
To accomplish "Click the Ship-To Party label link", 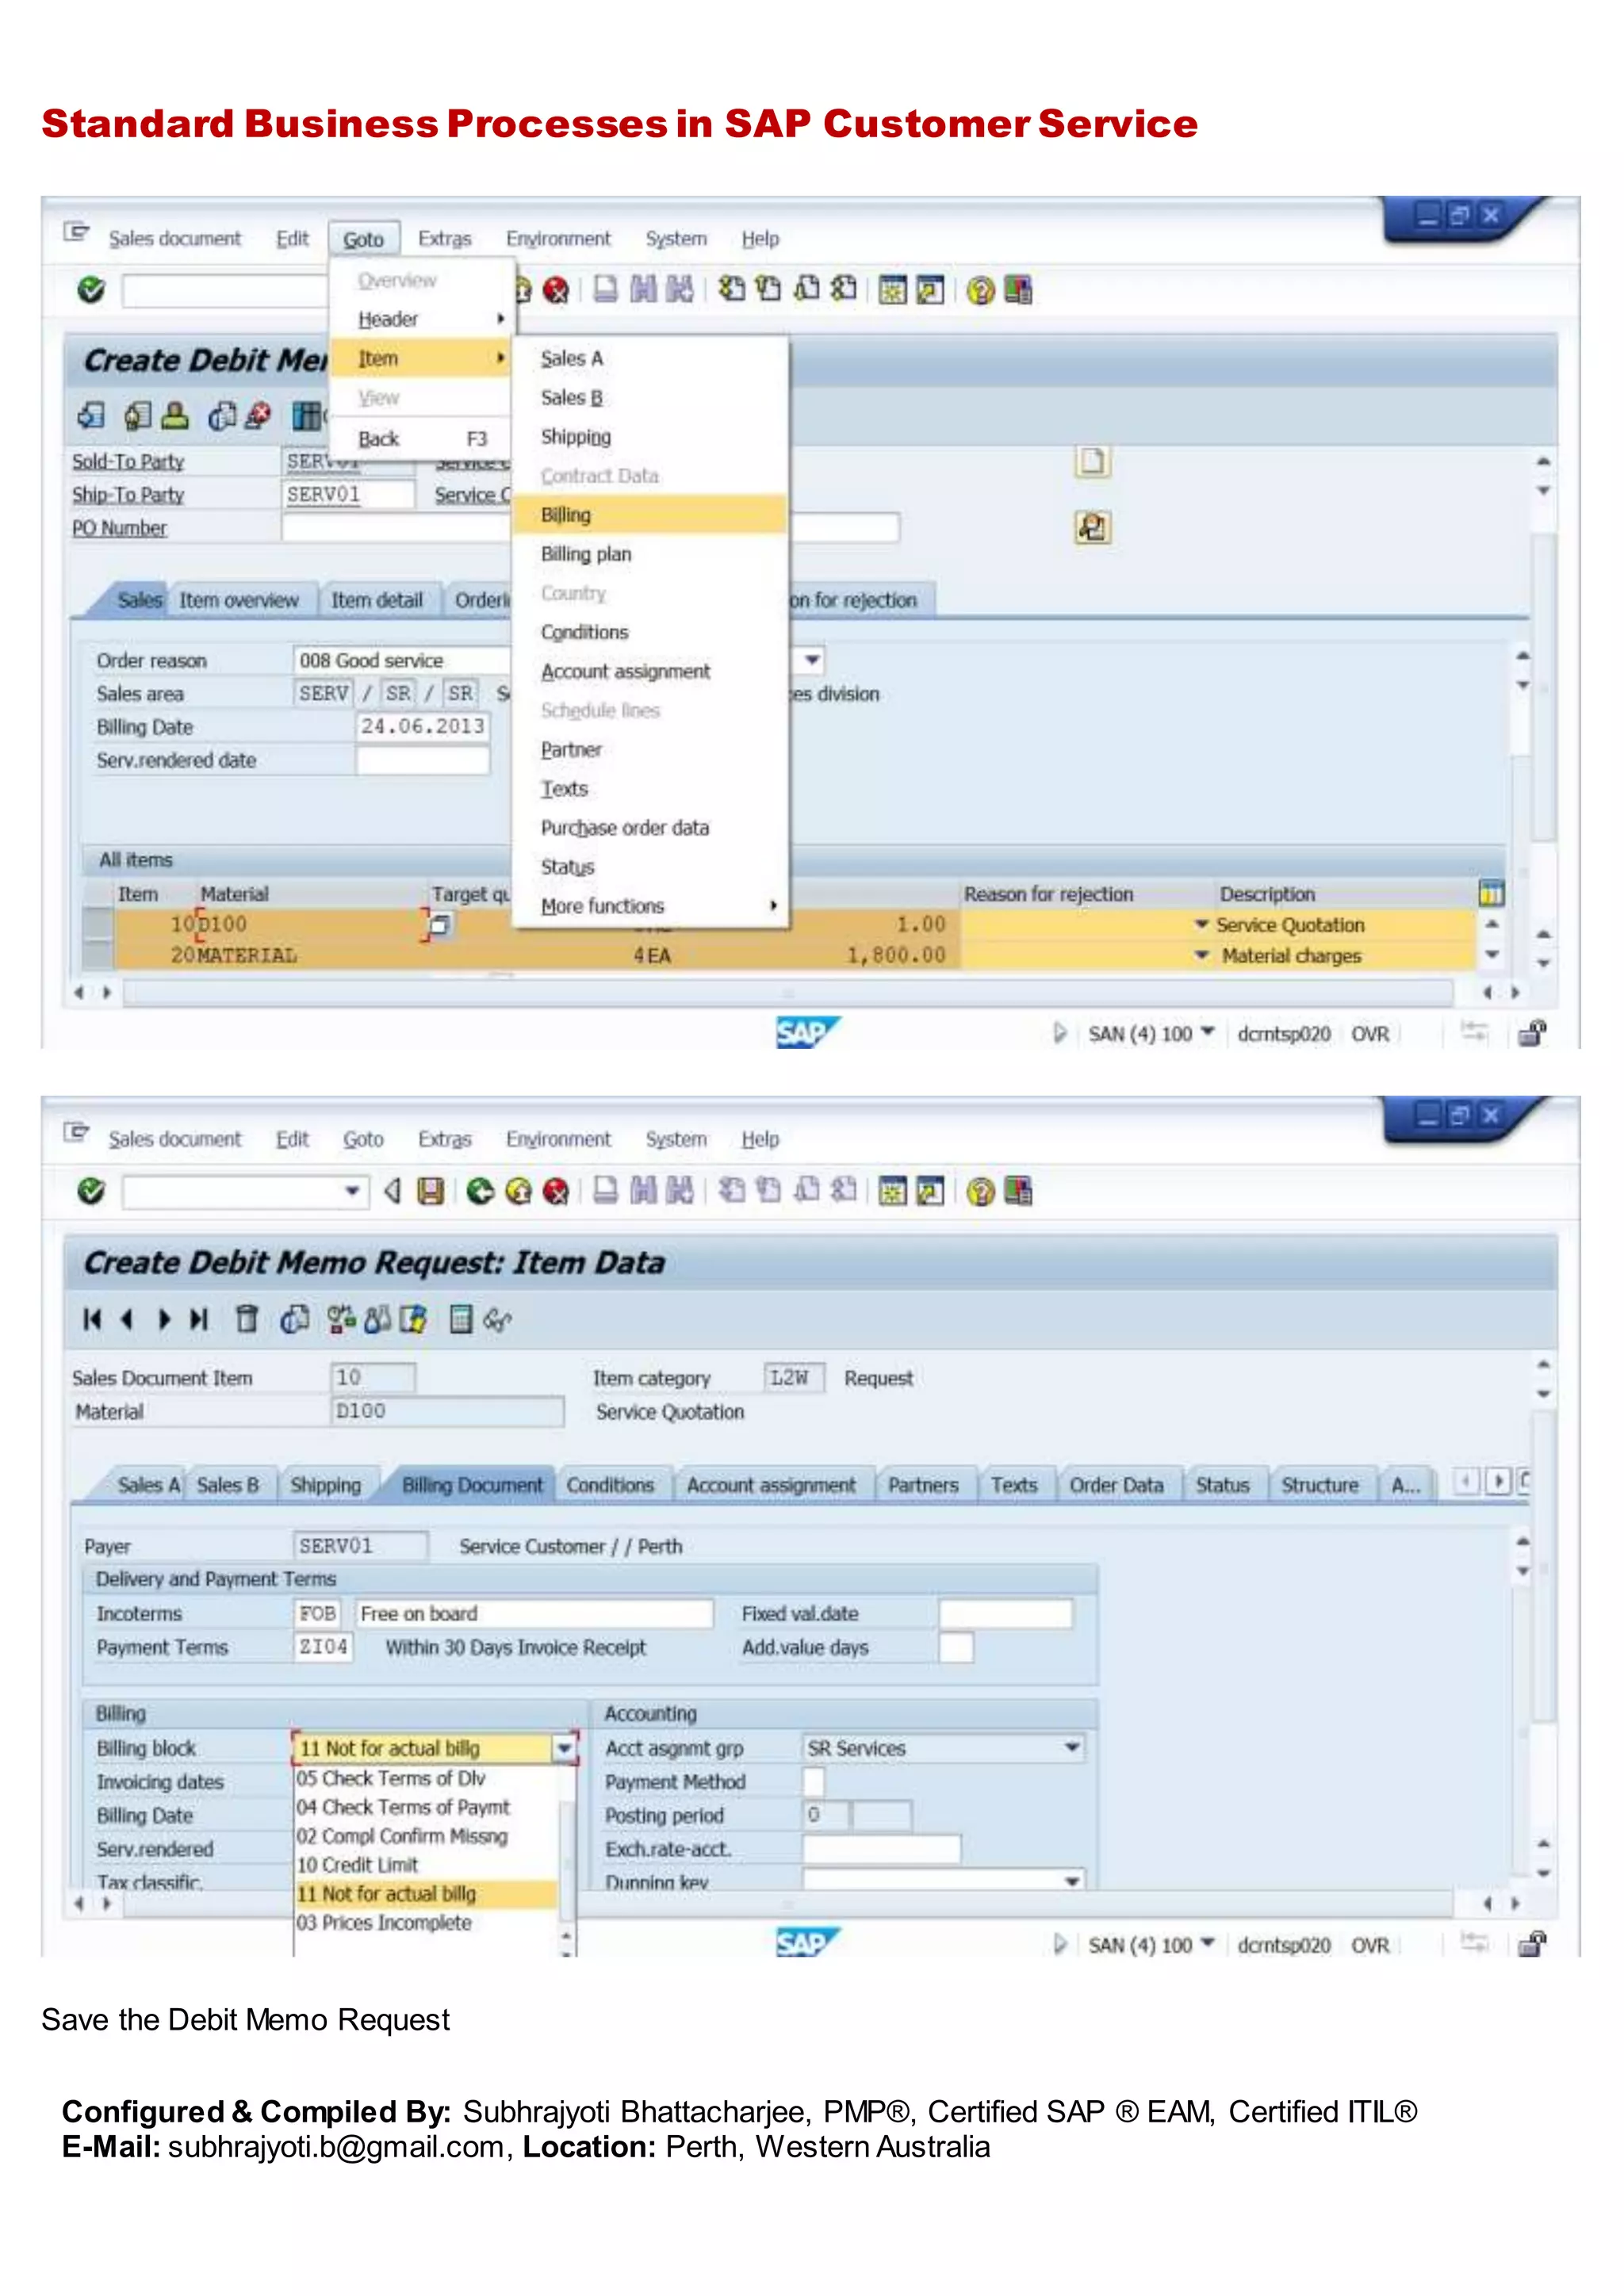I will (x=128, y=495).
